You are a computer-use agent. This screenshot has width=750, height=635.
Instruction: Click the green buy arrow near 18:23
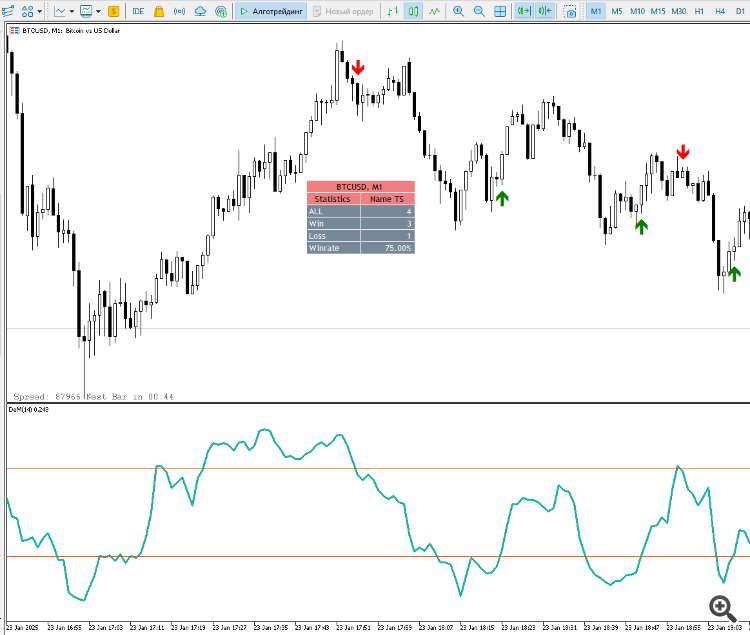click(502, 198)
